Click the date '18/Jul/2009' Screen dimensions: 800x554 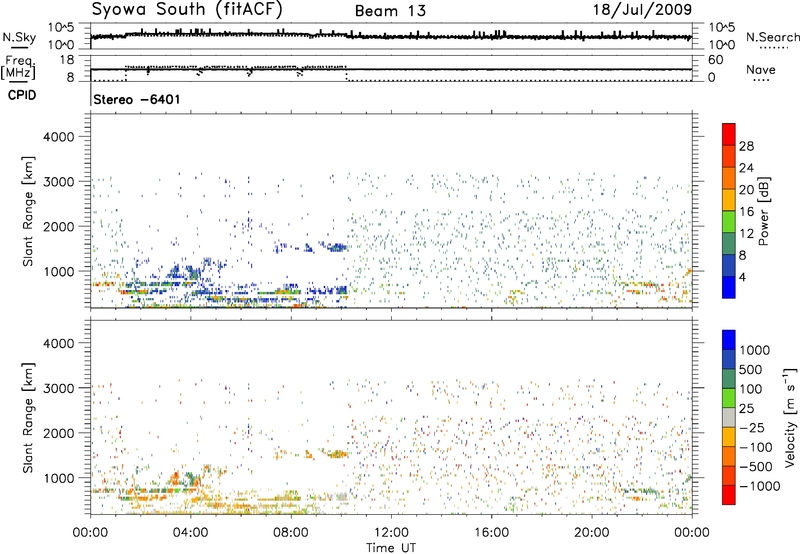pos(642,10)
